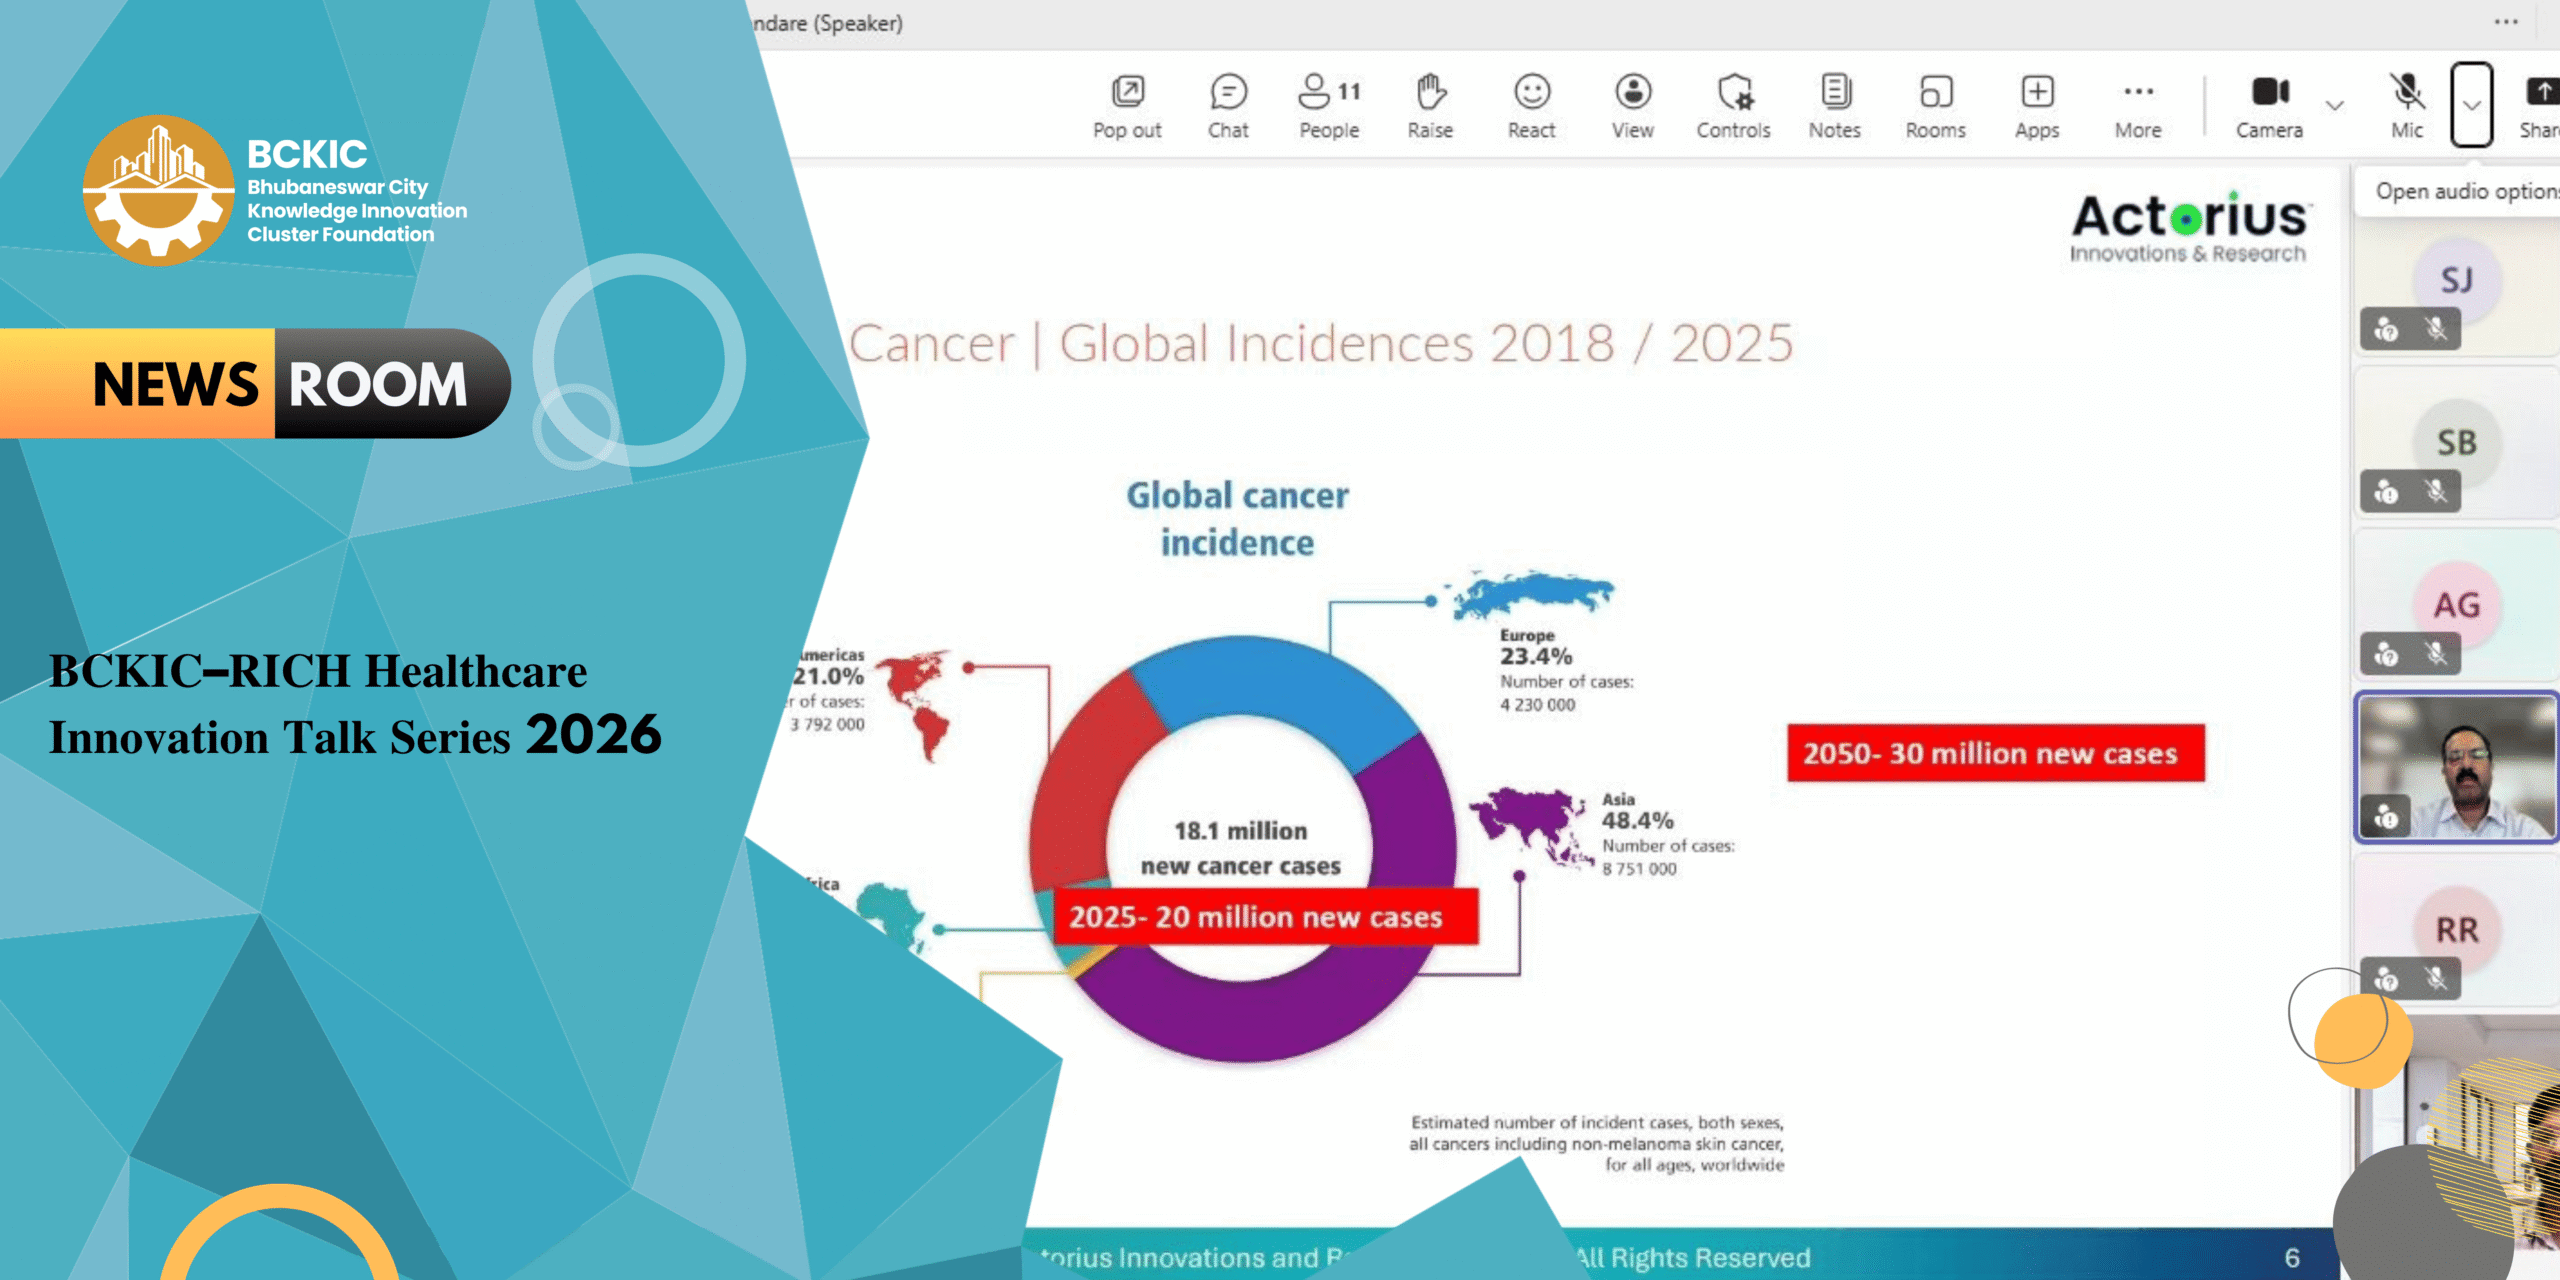Screen dimensions: 2560x1280
Task: Click the "NEWS ROOM" banner
Action: pyautogui.click(x=256, y=383)
